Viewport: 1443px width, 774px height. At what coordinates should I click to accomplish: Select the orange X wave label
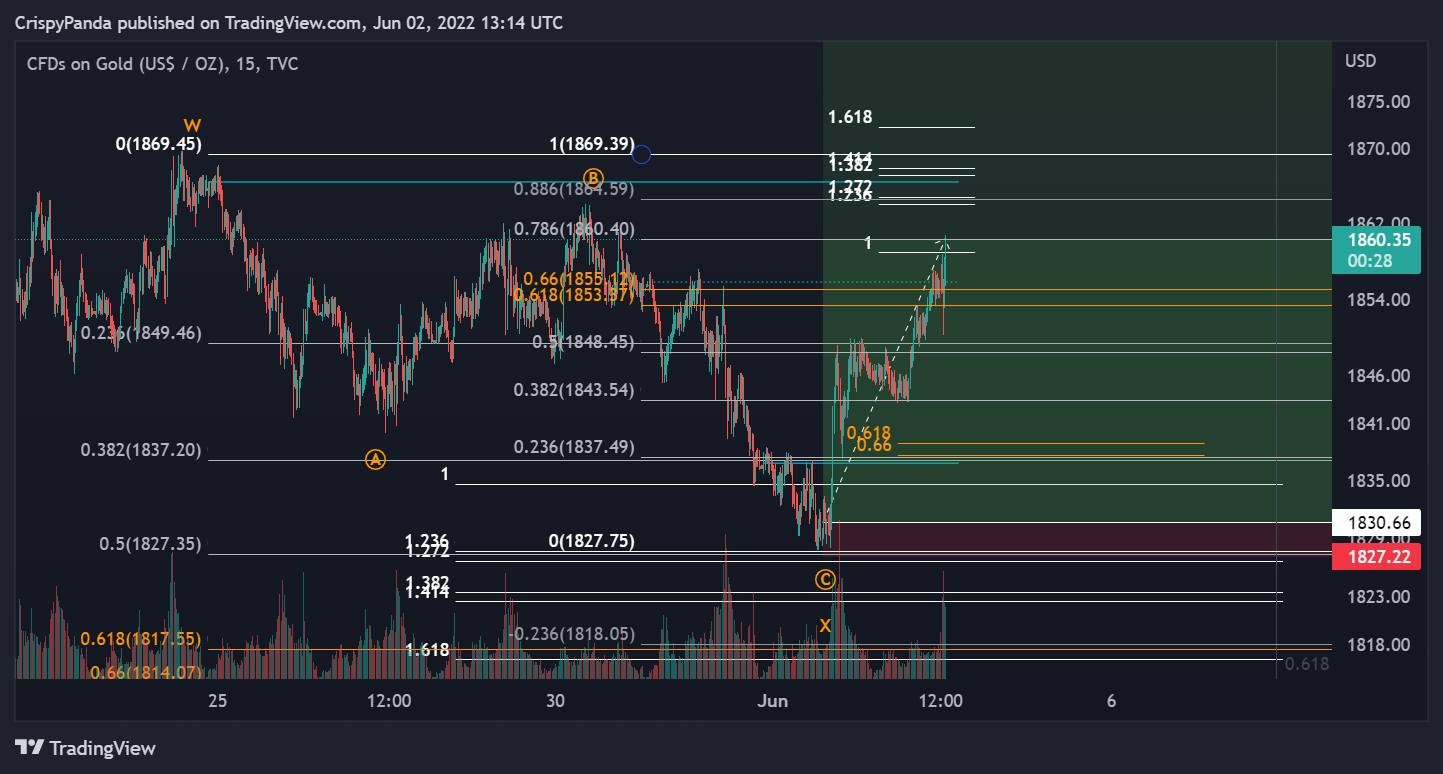[825, 625]
